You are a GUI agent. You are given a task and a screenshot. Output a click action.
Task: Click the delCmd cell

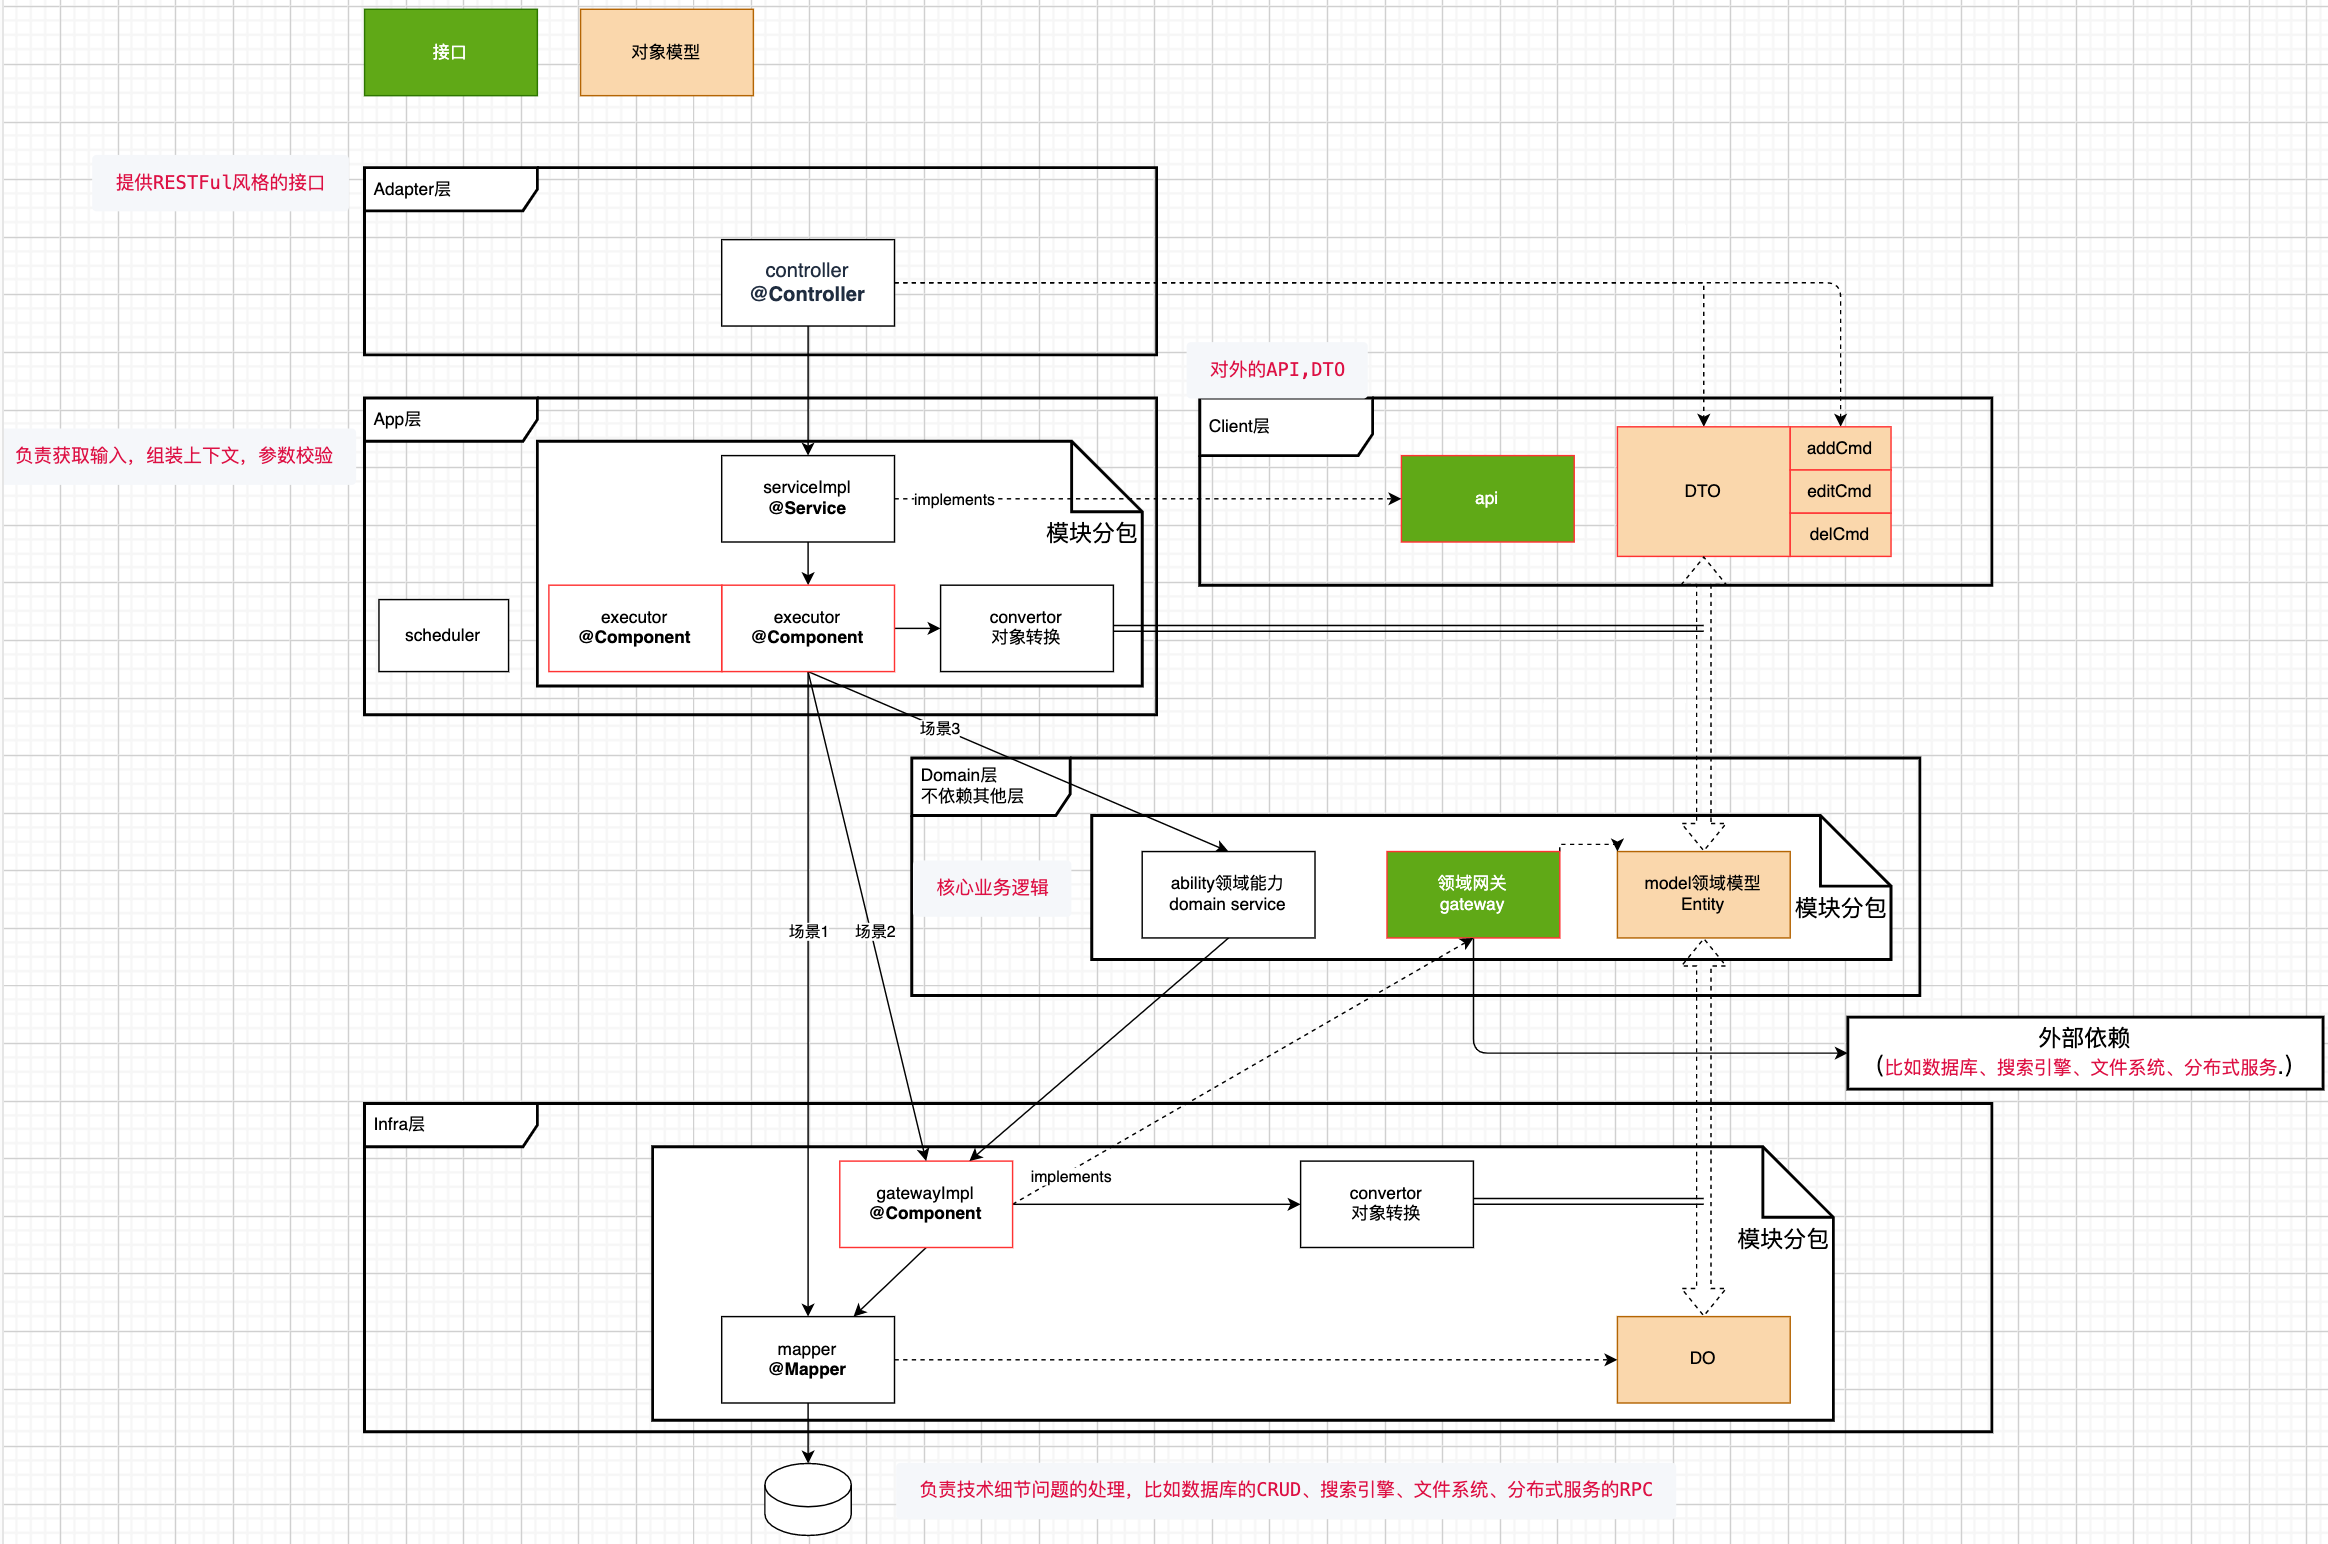pyautogui.click(x=1839, y=534)
